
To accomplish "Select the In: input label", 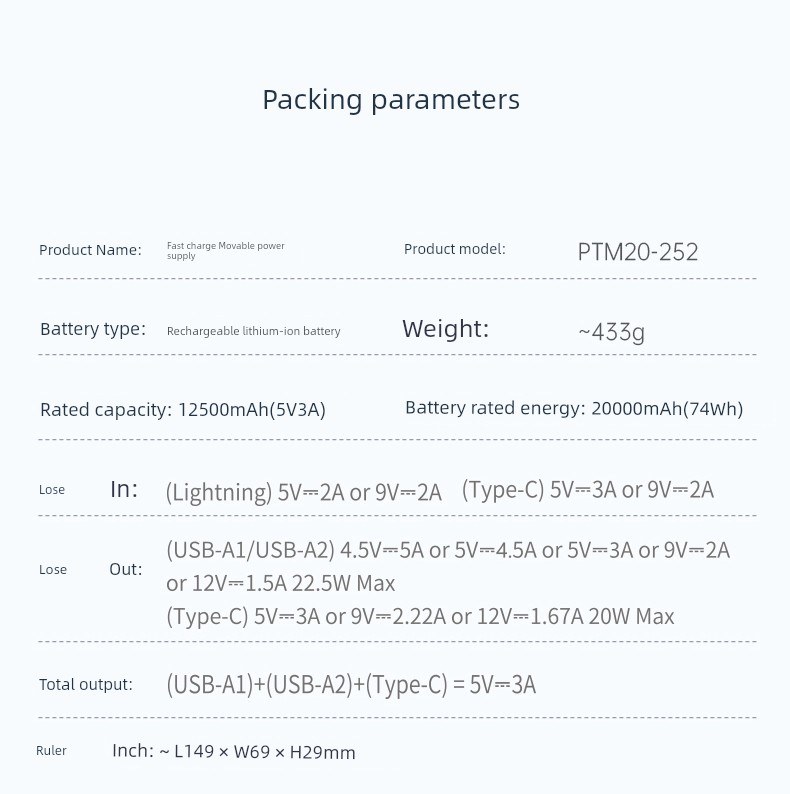I will pyautogui.click(x=124, y=489).
